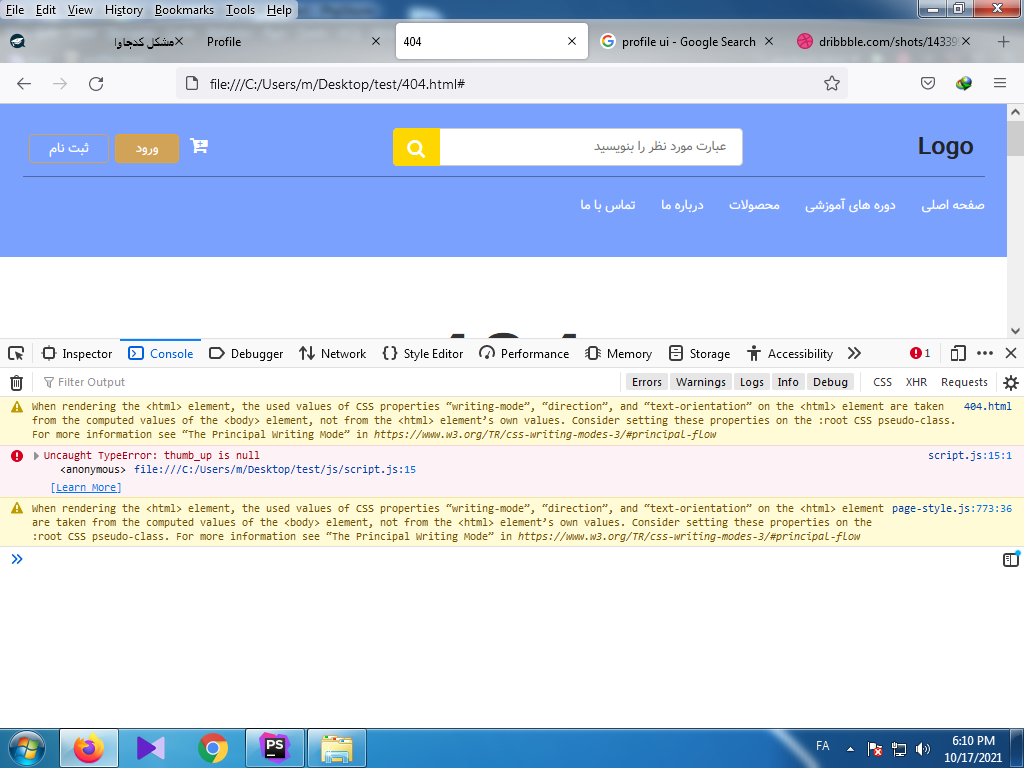The width and height of the screenshot is (1024, 768).
Task: Open console settings gear icon
Action: pyautogui.click(x=1010, y=382)
